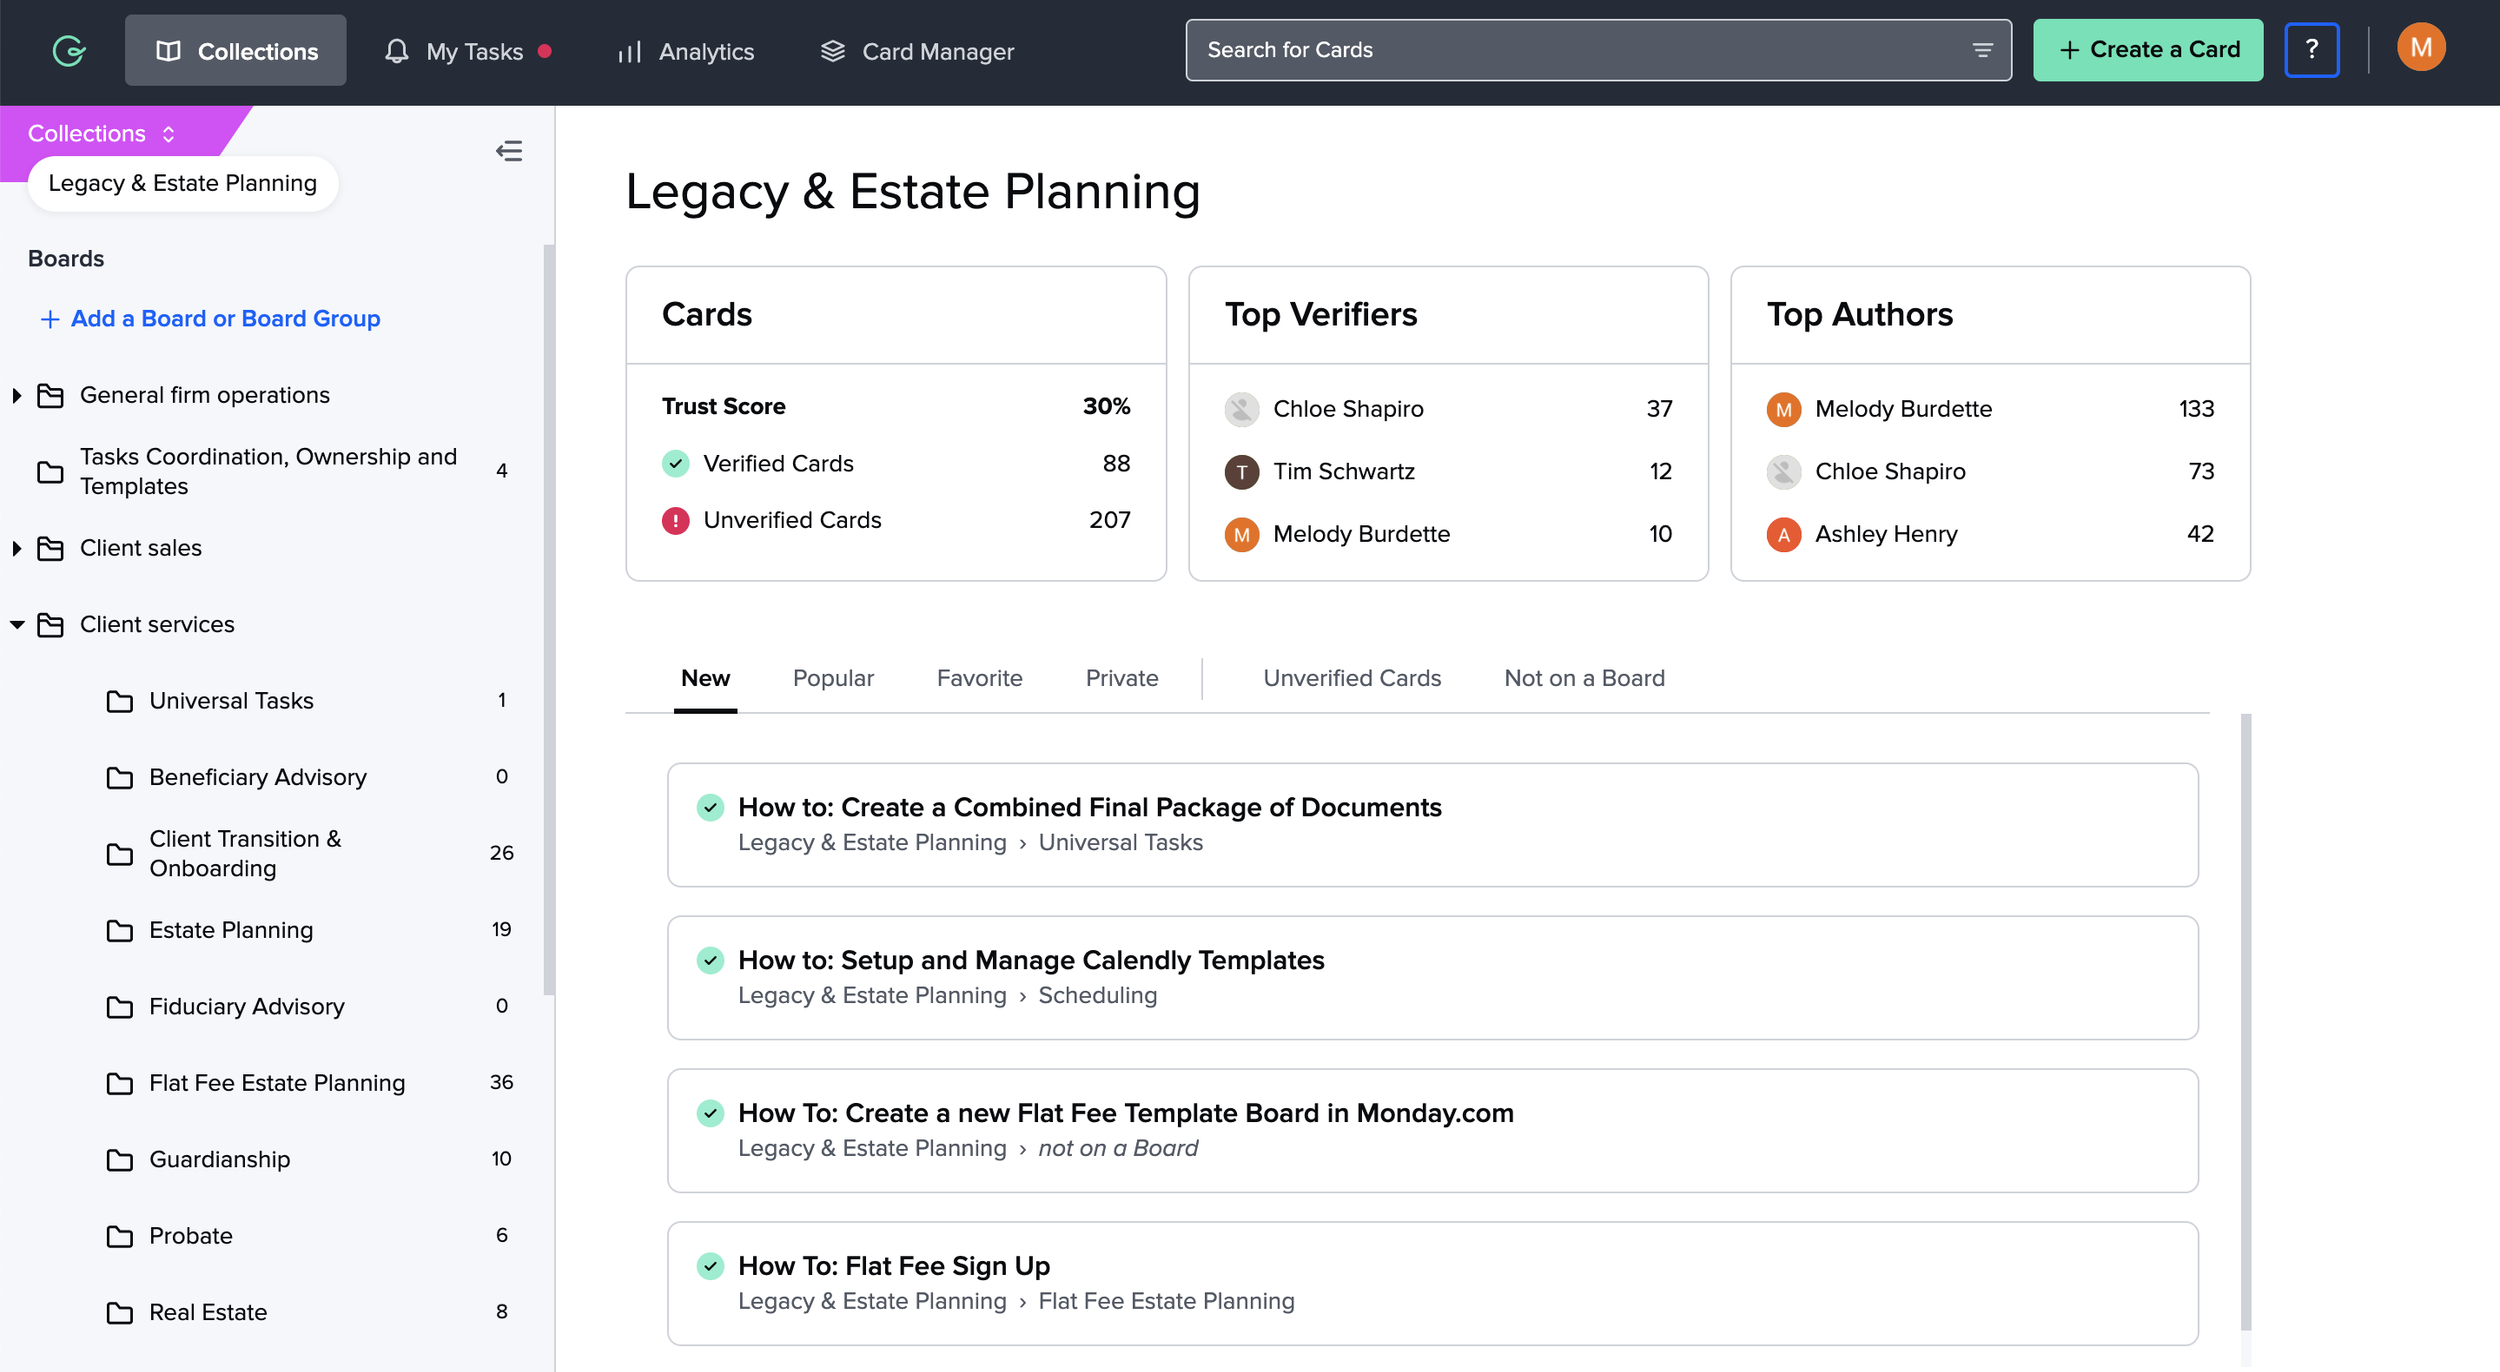Expand the General firm operations group
This screenshot has height=1372, width=2500.
17,395
